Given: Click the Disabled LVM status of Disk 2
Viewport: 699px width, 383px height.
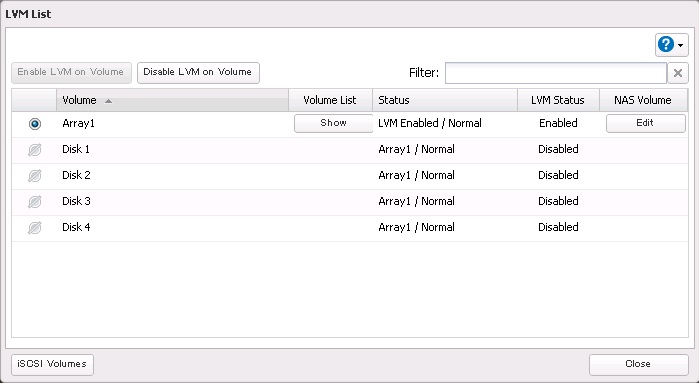Looking at the screenshot, I should tap(558, 175).
